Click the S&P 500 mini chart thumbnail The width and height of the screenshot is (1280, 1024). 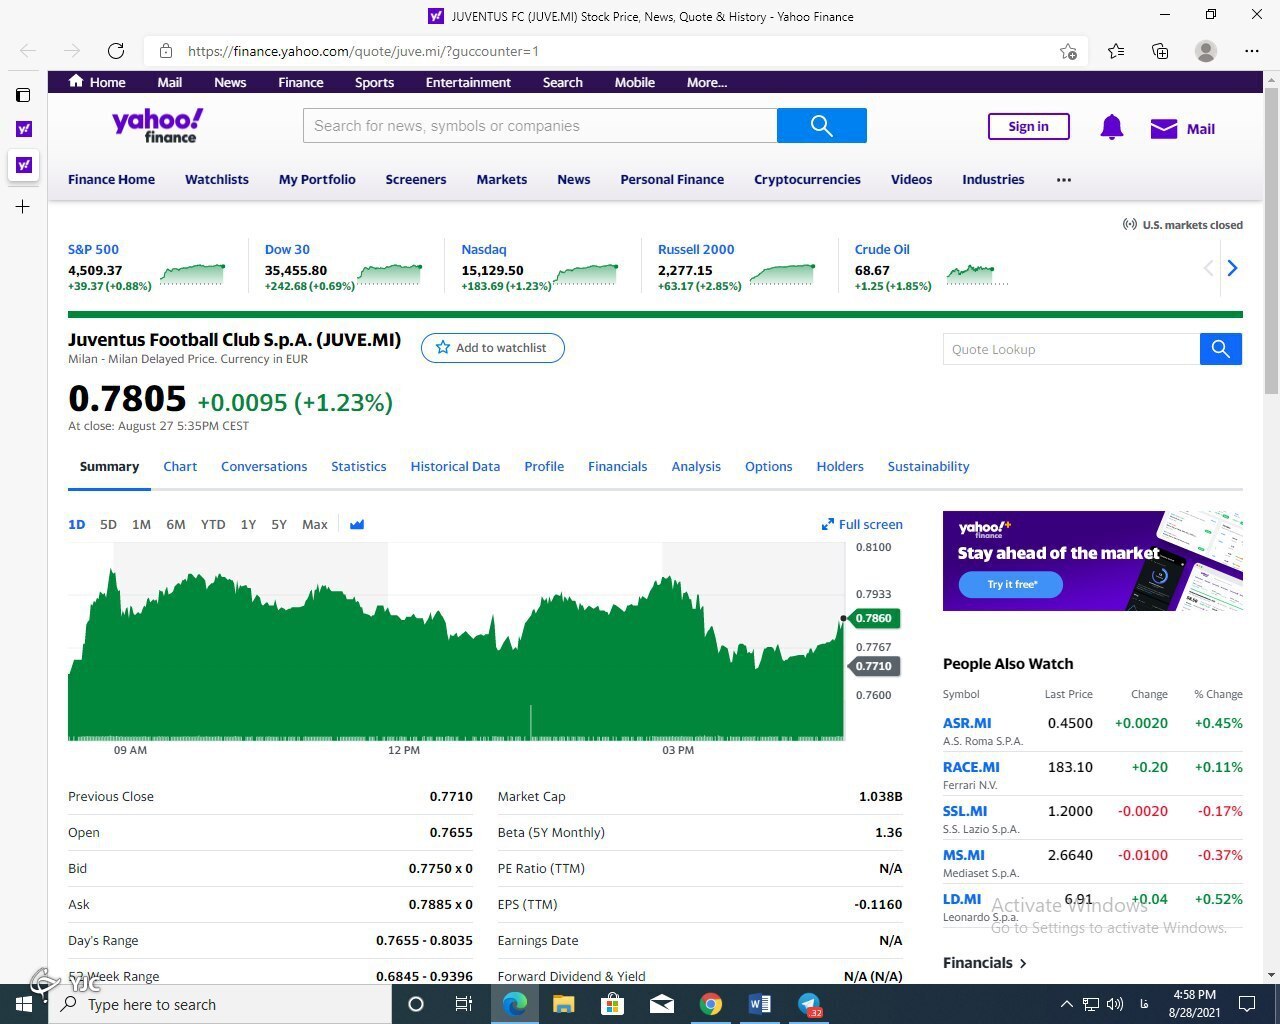pyautogui.click(x=193, y=273)
